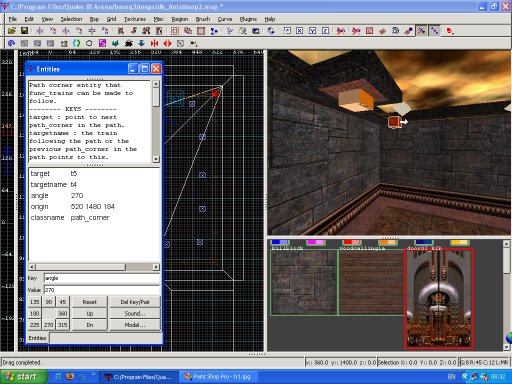512x384 pixels.
Task: Open the Windows start menu
Action: tap(22, 377)
